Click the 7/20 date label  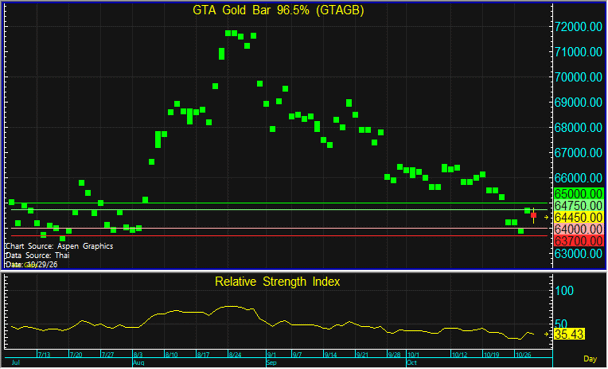pyautogui.click(x=76, y=355)
